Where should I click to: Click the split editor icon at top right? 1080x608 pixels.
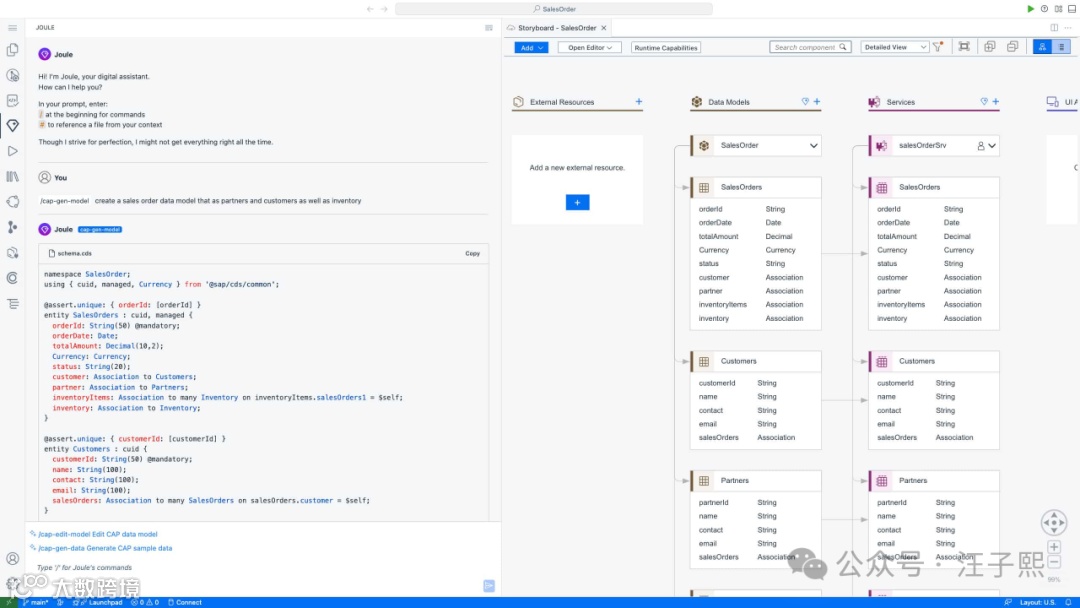point(1054,28)
